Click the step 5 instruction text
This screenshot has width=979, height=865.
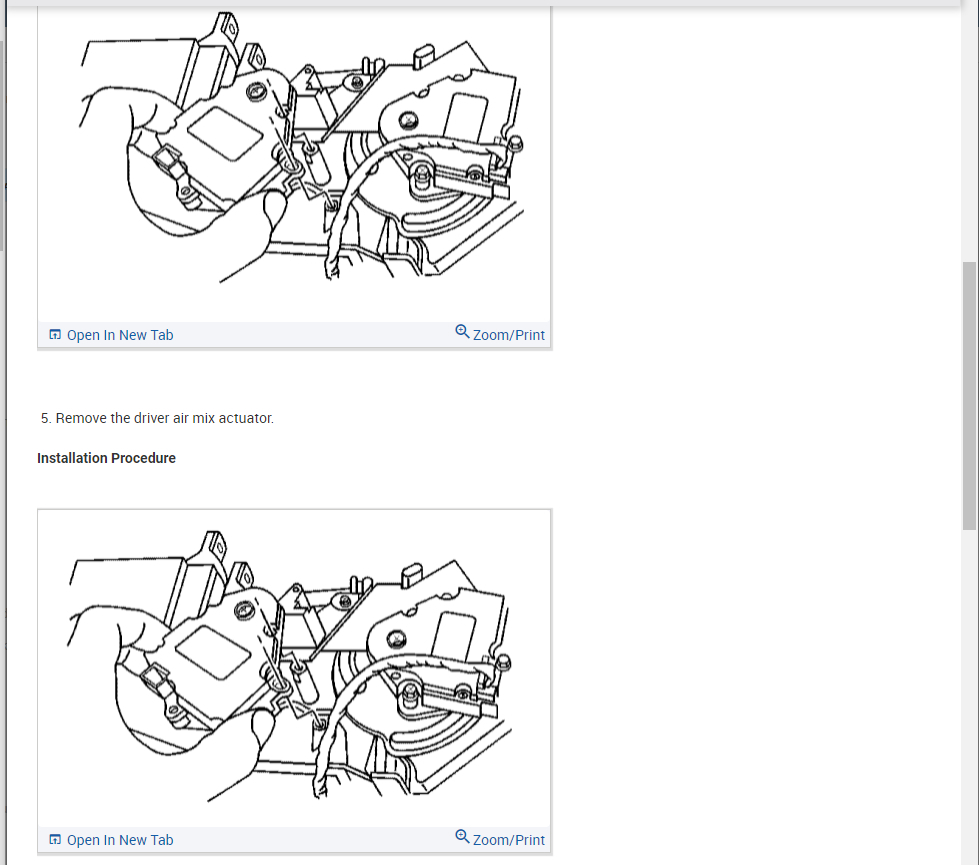point(157,418)
